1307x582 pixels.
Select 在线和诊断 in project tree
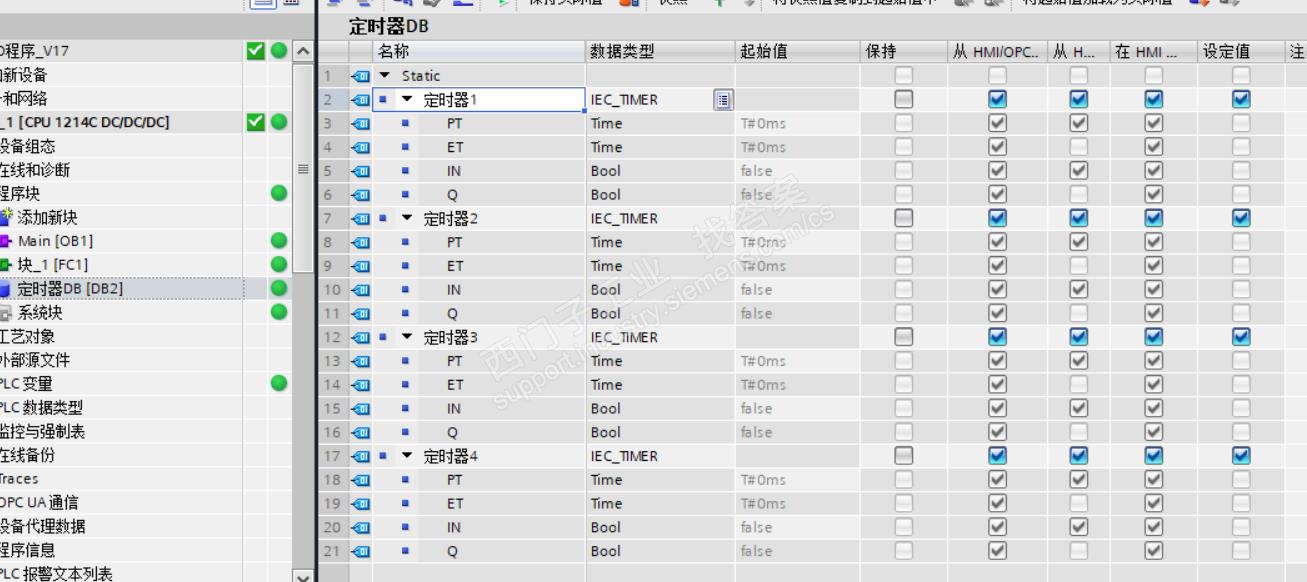pos(35,170)
